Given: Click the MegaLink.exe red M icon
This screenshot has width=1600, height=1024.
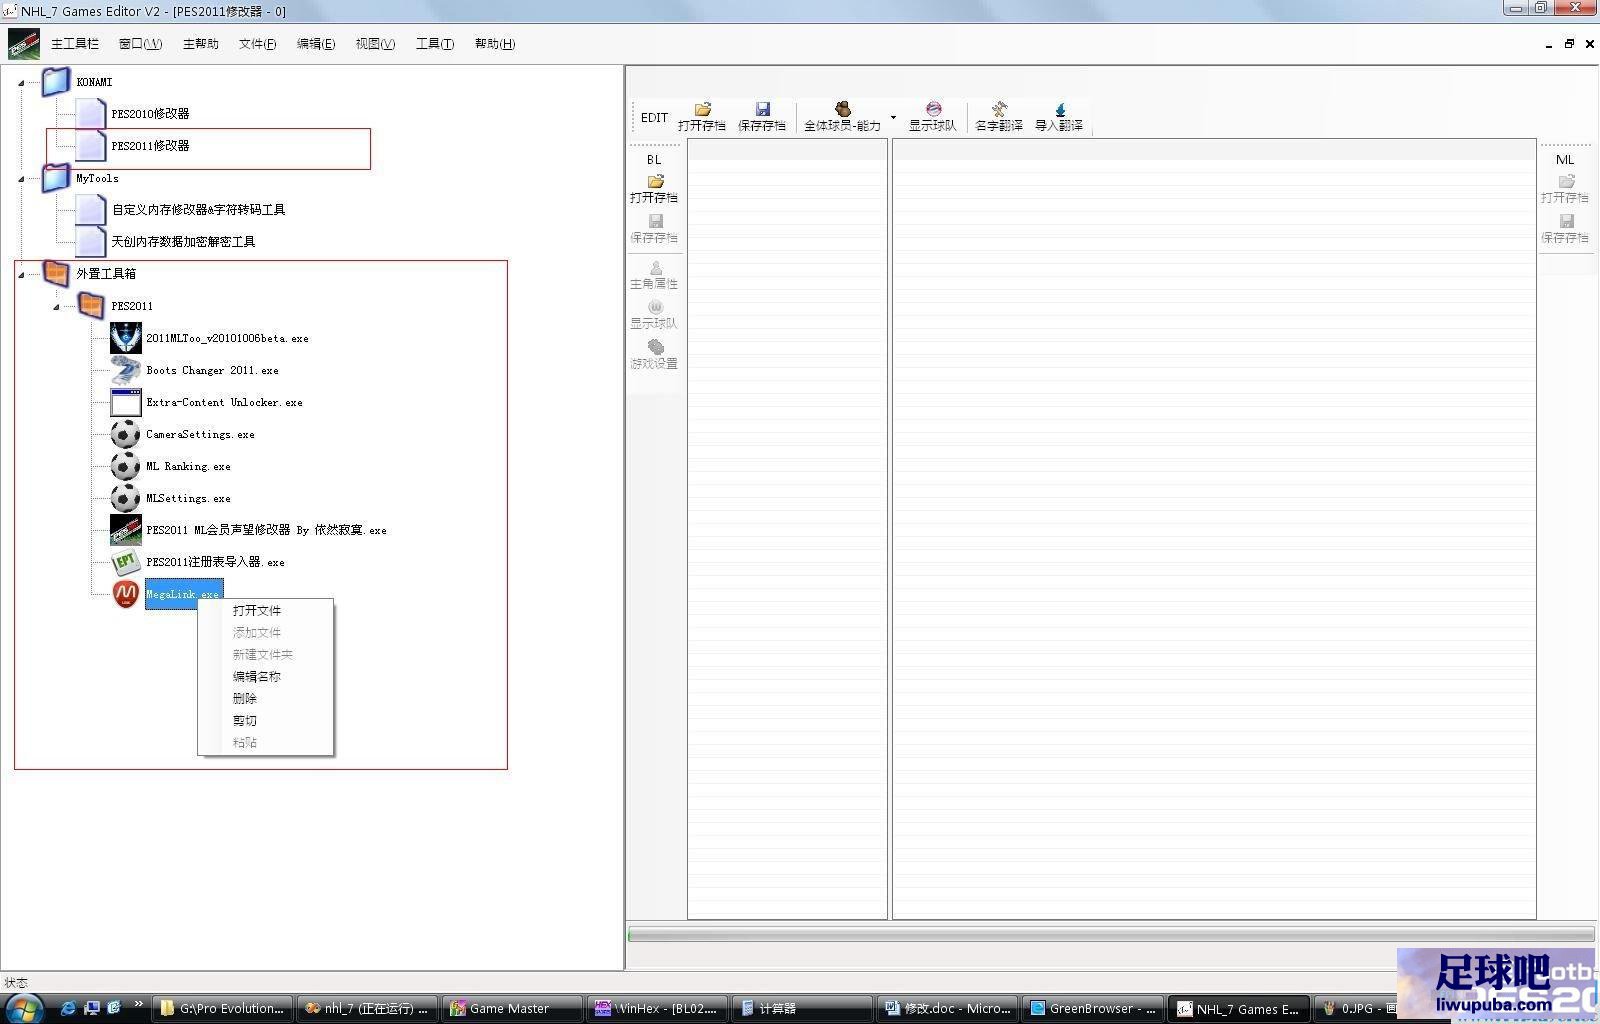Looking at the screenshot, I should click(126, 594).
